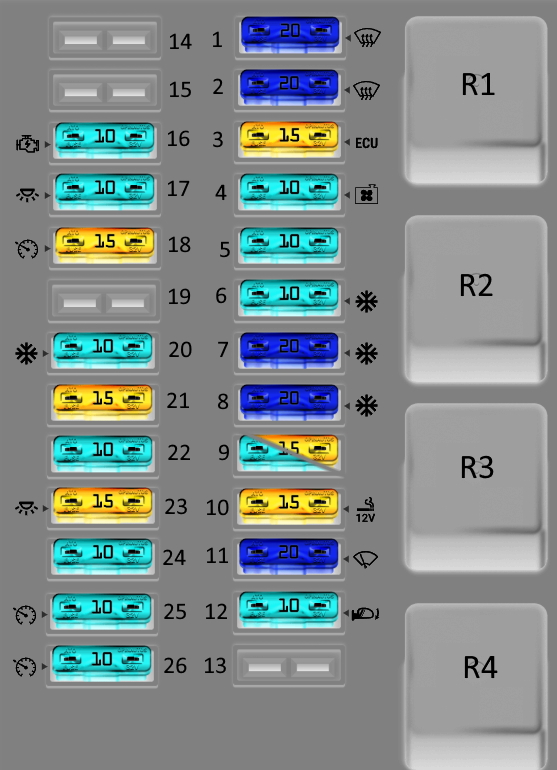Click the cyan 10 amp fuse in slot 5
This screenshot has height=770, width=557.
pyautogui.click(x=289, y=245)
